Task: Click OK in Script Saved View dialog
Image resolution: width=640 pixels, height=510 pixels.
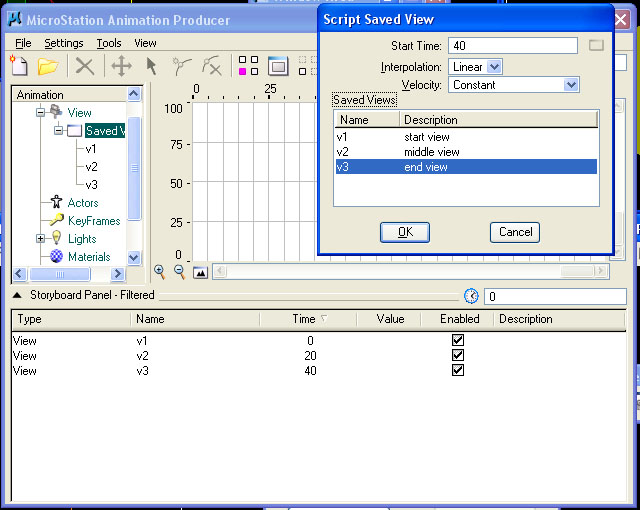Action: pyautogui.click(x=405, y=232)
